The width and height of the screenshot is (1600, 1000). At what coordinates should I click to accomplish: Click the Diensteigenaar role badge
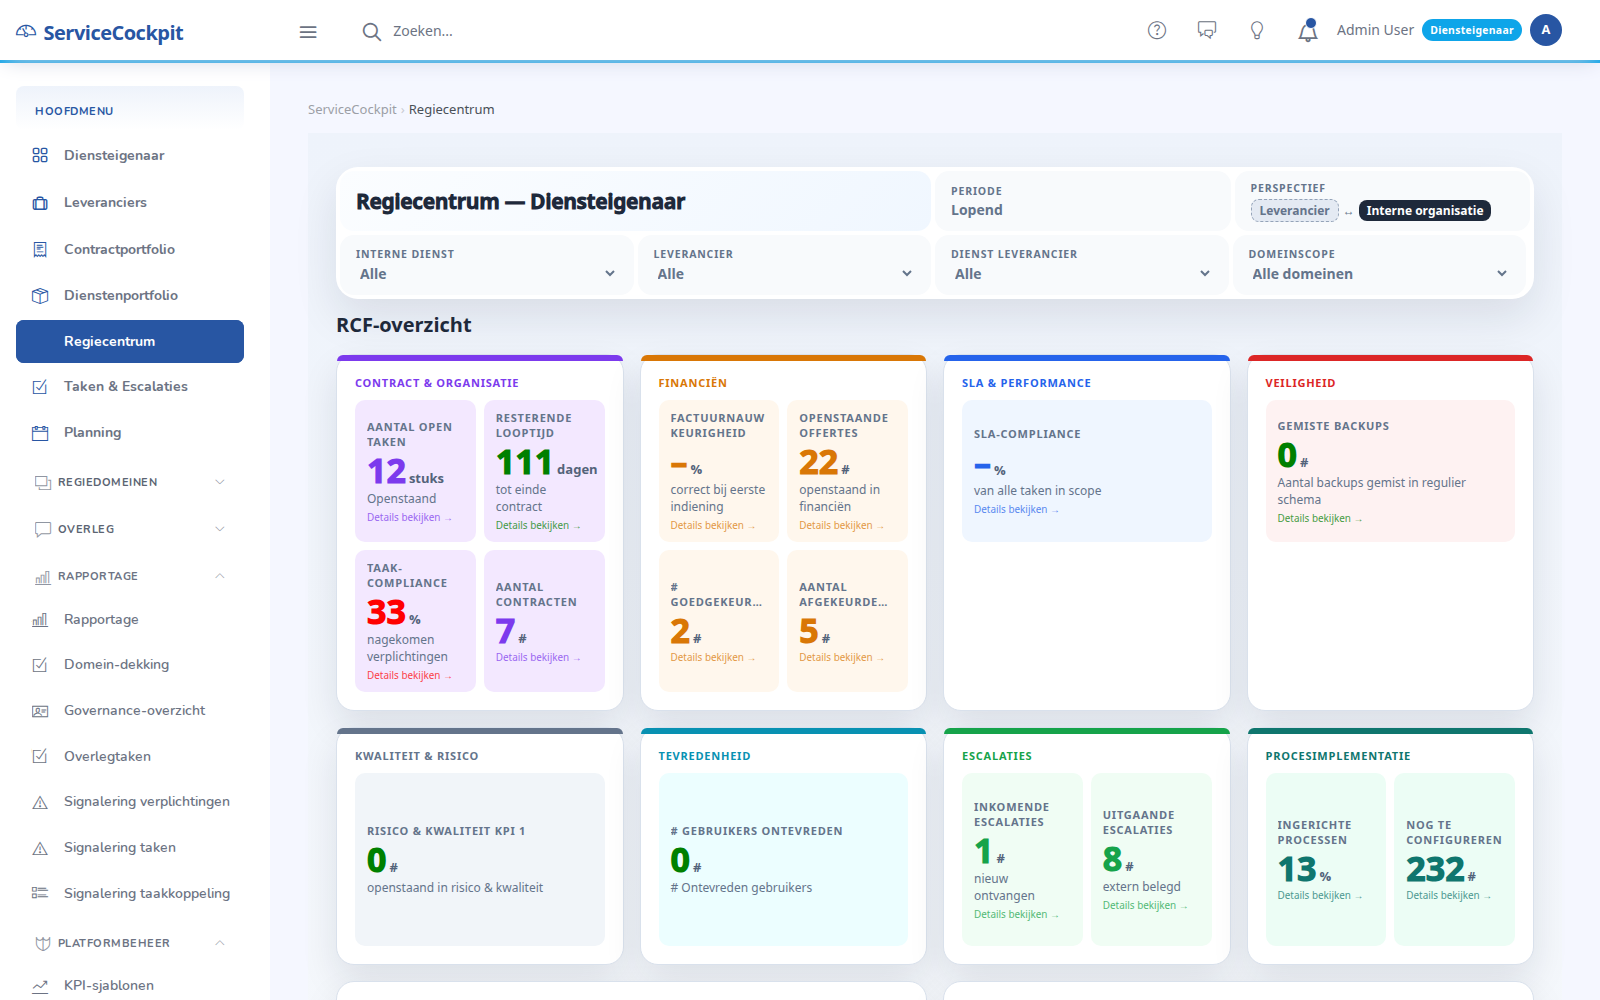[1471, 30]
